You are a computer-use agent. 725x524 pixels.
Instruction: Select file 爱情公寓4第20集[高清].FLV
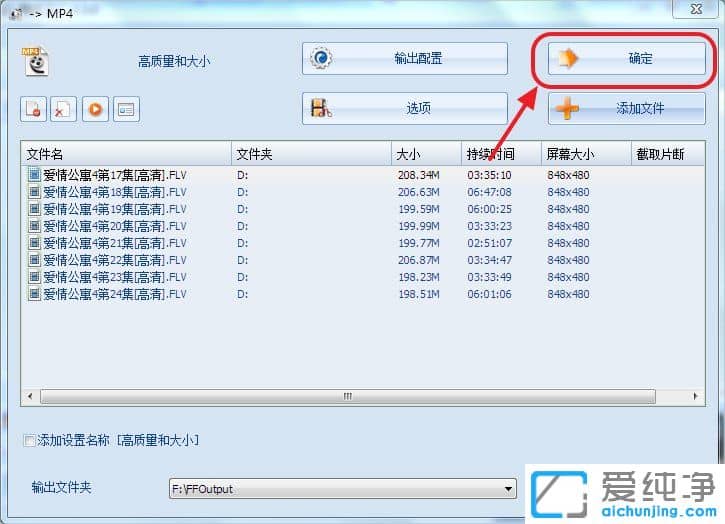[115, 226]
